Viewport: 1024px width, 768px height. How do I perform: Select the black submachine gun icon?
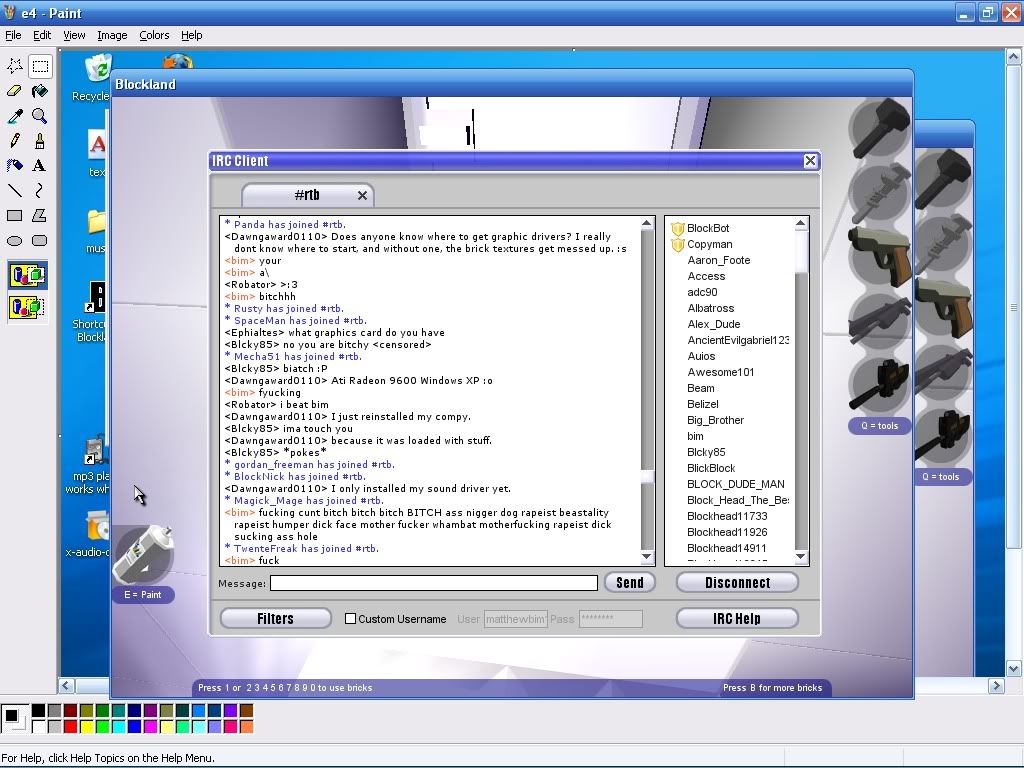coord(881,385)
